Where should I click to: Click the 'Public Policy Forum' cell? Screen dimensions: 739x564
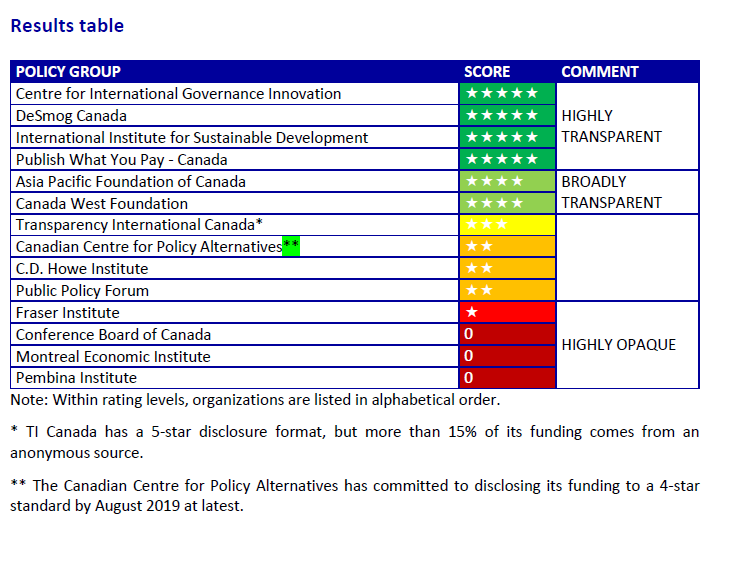235,291
